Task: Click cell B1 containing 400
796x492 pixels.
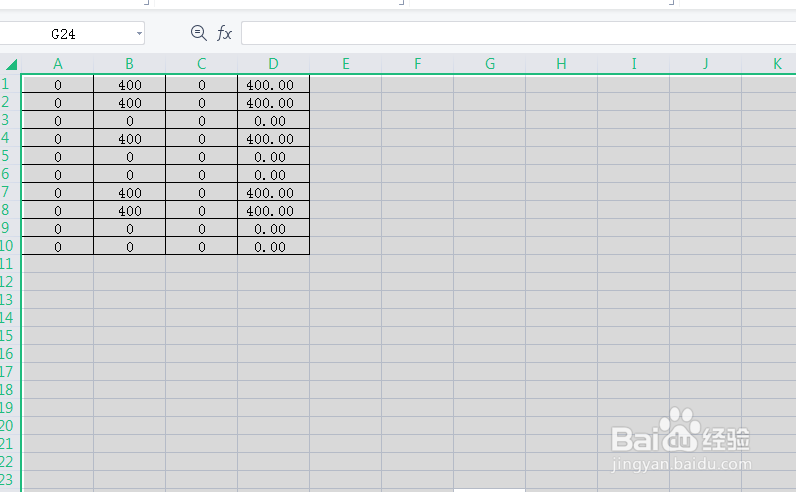Action: [129, 84]
